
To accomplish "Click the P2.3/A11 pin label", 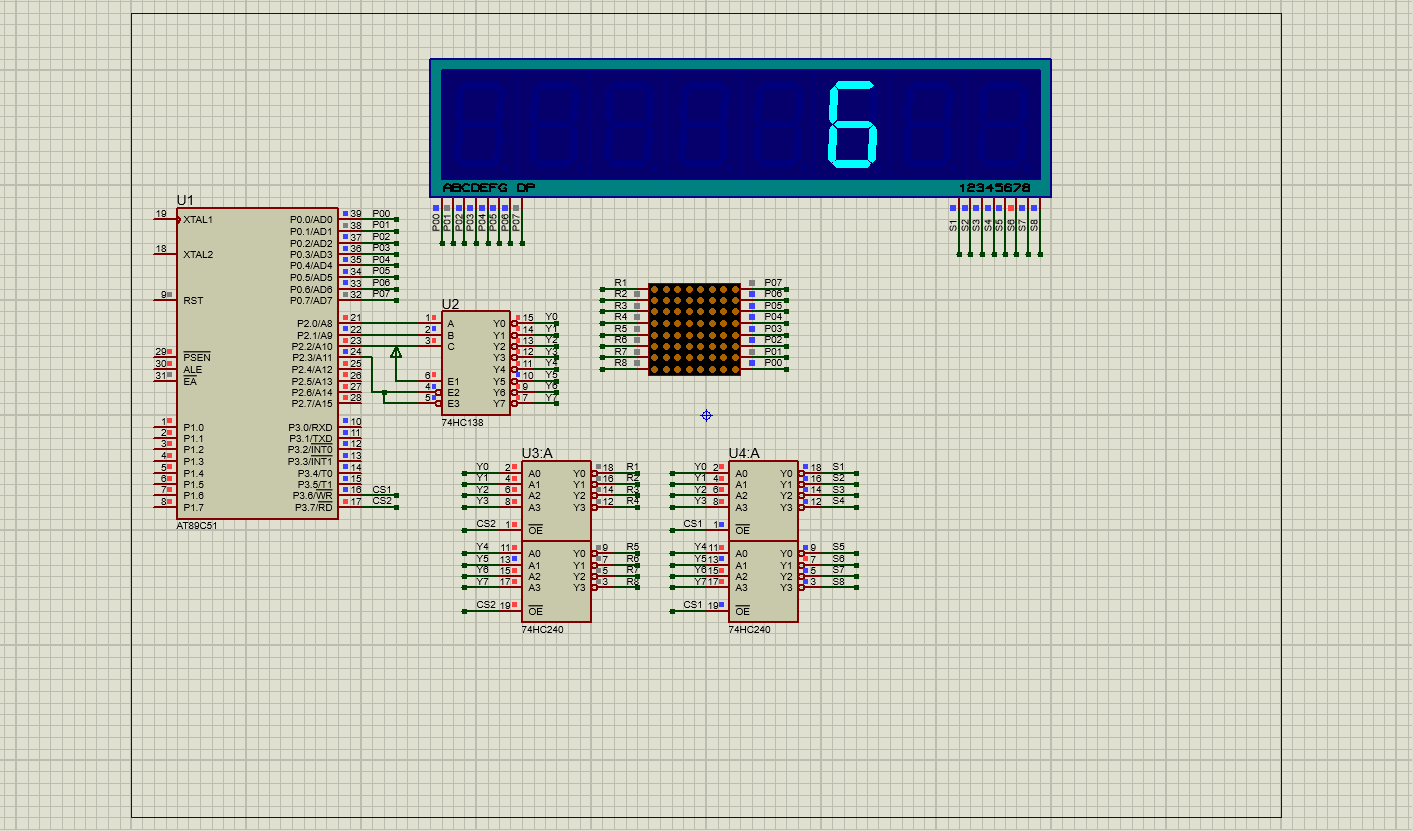I will 313,357.
